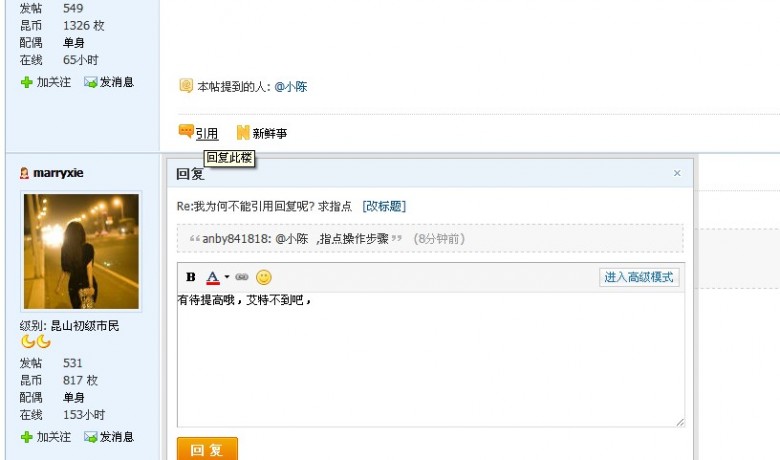Expand the font color dropdown arrow
Image resolution: width=780 pixels, height=460 pixels.
pyautogui.click(x=227, y=277)
